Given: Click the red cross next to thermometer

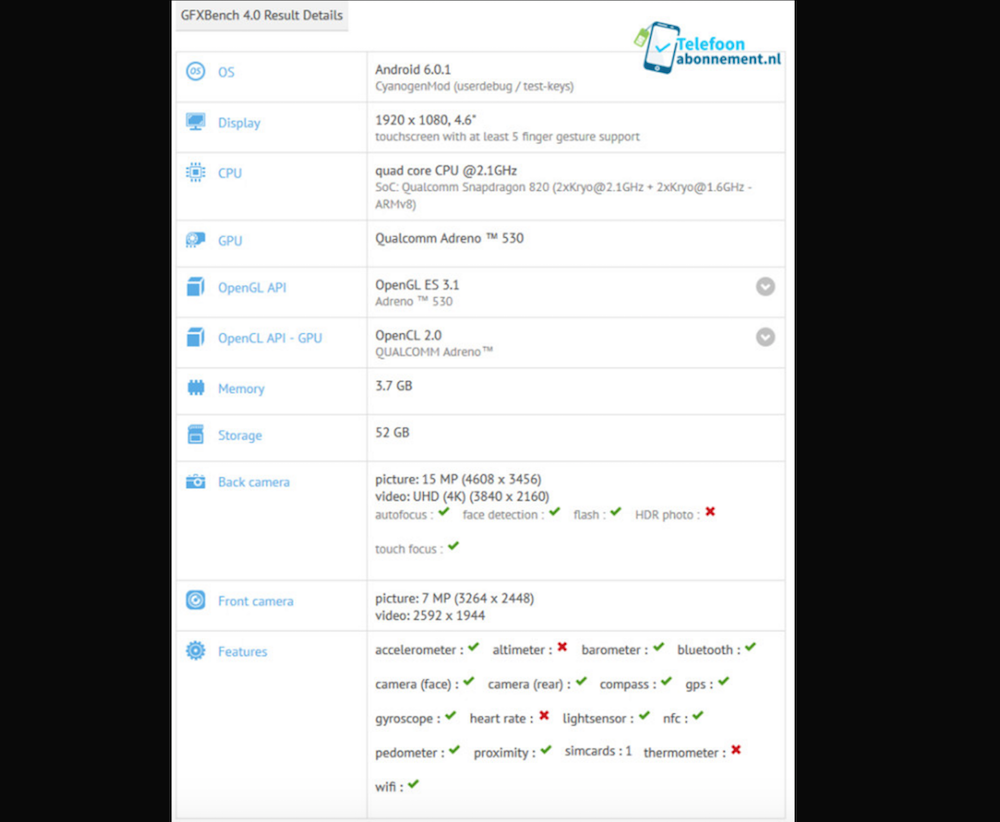Looking at the screenshot, I should coord(737,750).
